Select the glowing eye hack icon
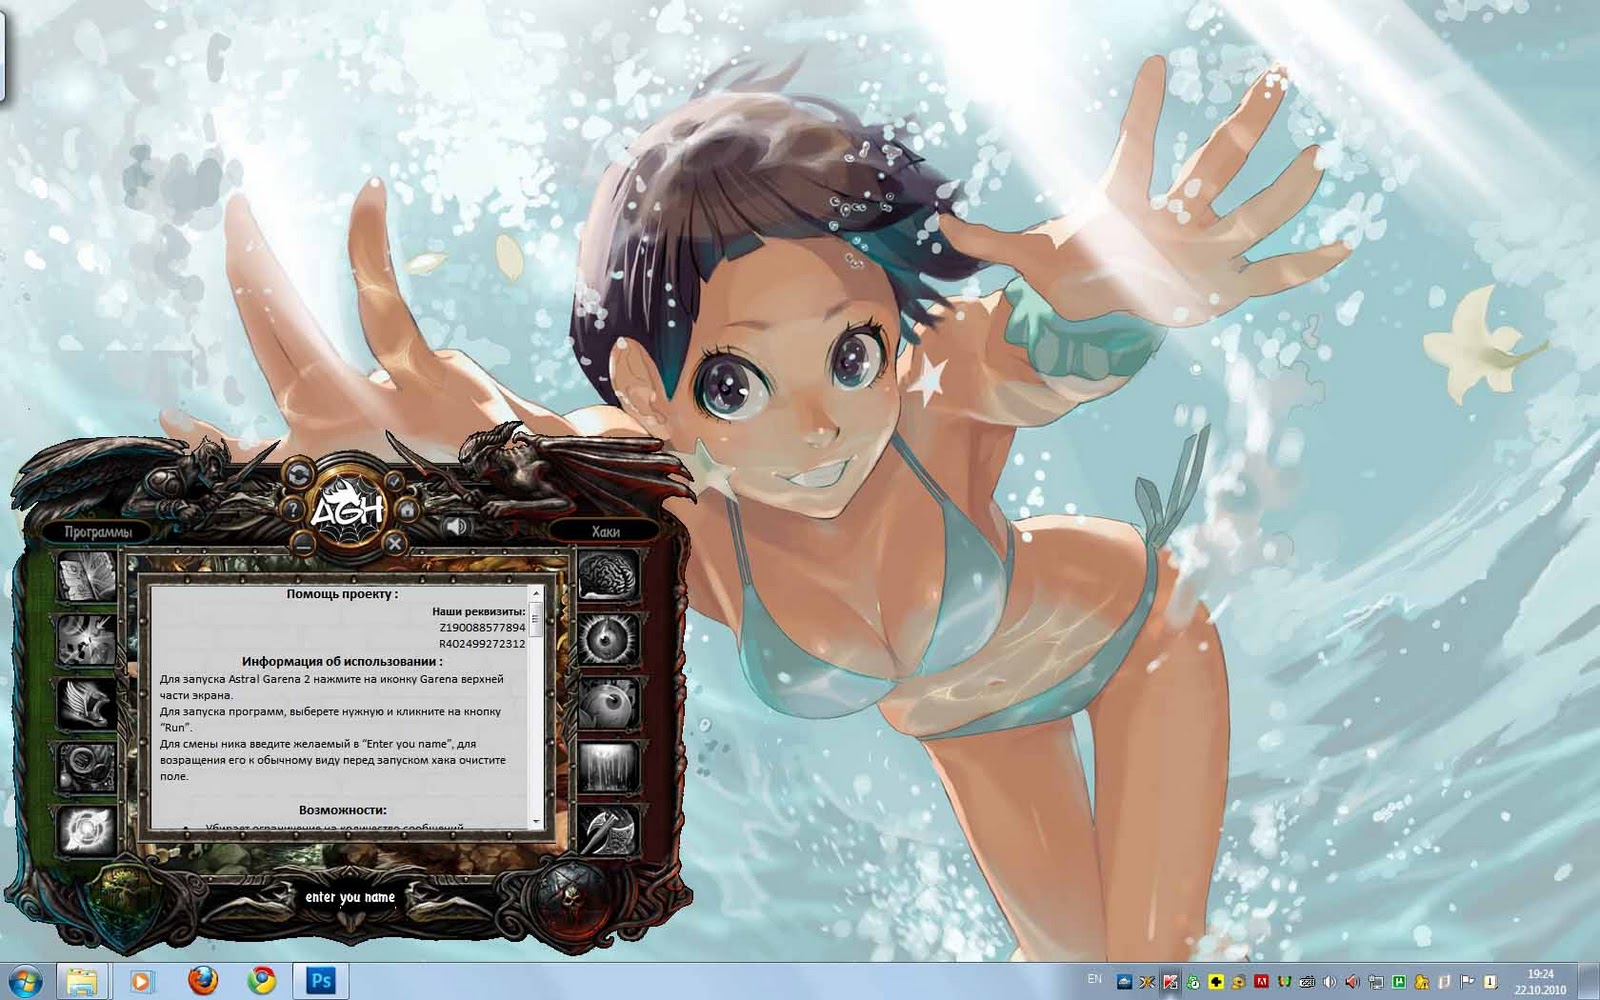Screen dimensions: 1600x1000 (x=608, y=640)
